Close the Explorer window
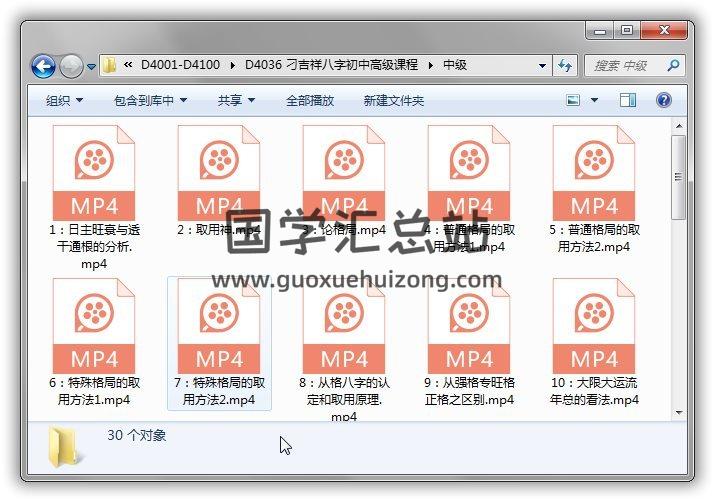The image size is (715, 502). [x=664, y=31]
